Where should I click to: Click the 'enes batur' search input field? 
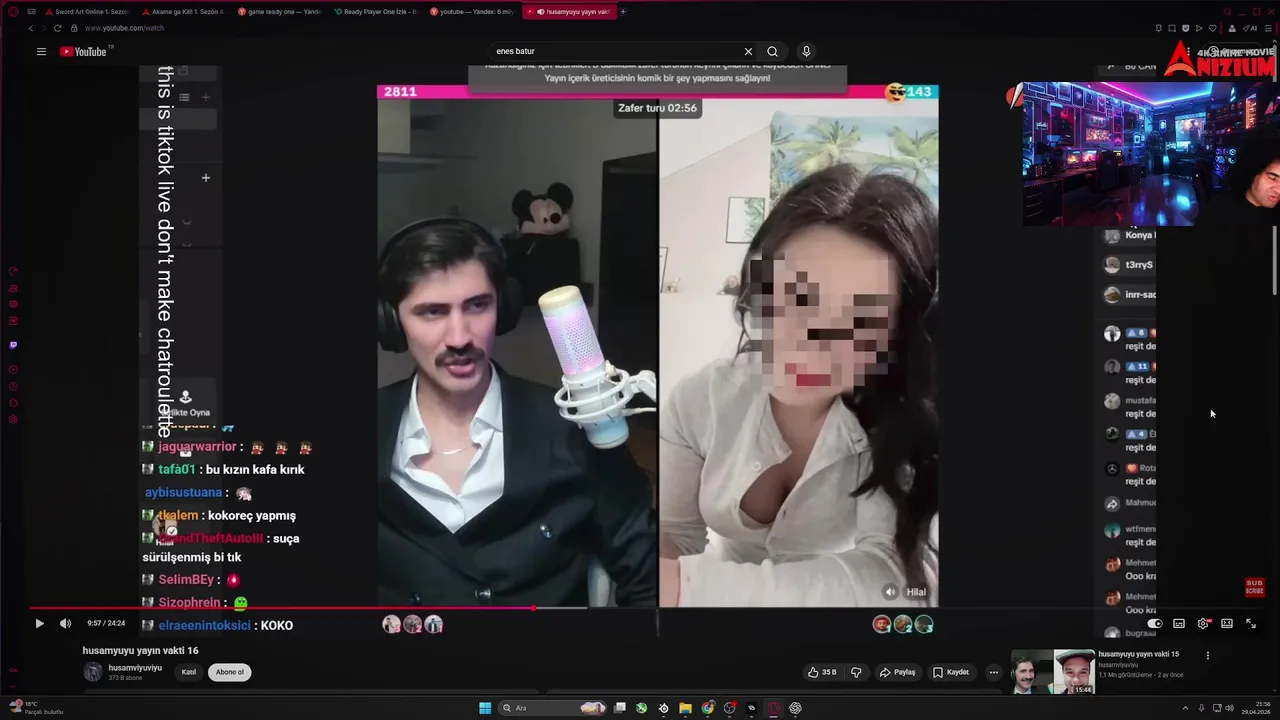[x=615, y=51]
